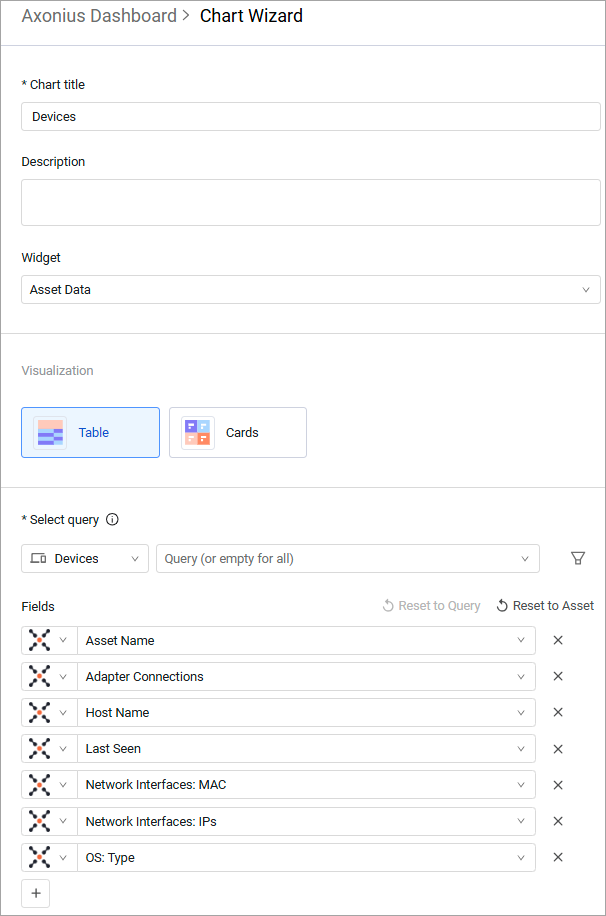Expand adapter chevron for Network Interfaces: MAC row
Viewport: 606px width, 916px height.
click(x=63, y=785)
